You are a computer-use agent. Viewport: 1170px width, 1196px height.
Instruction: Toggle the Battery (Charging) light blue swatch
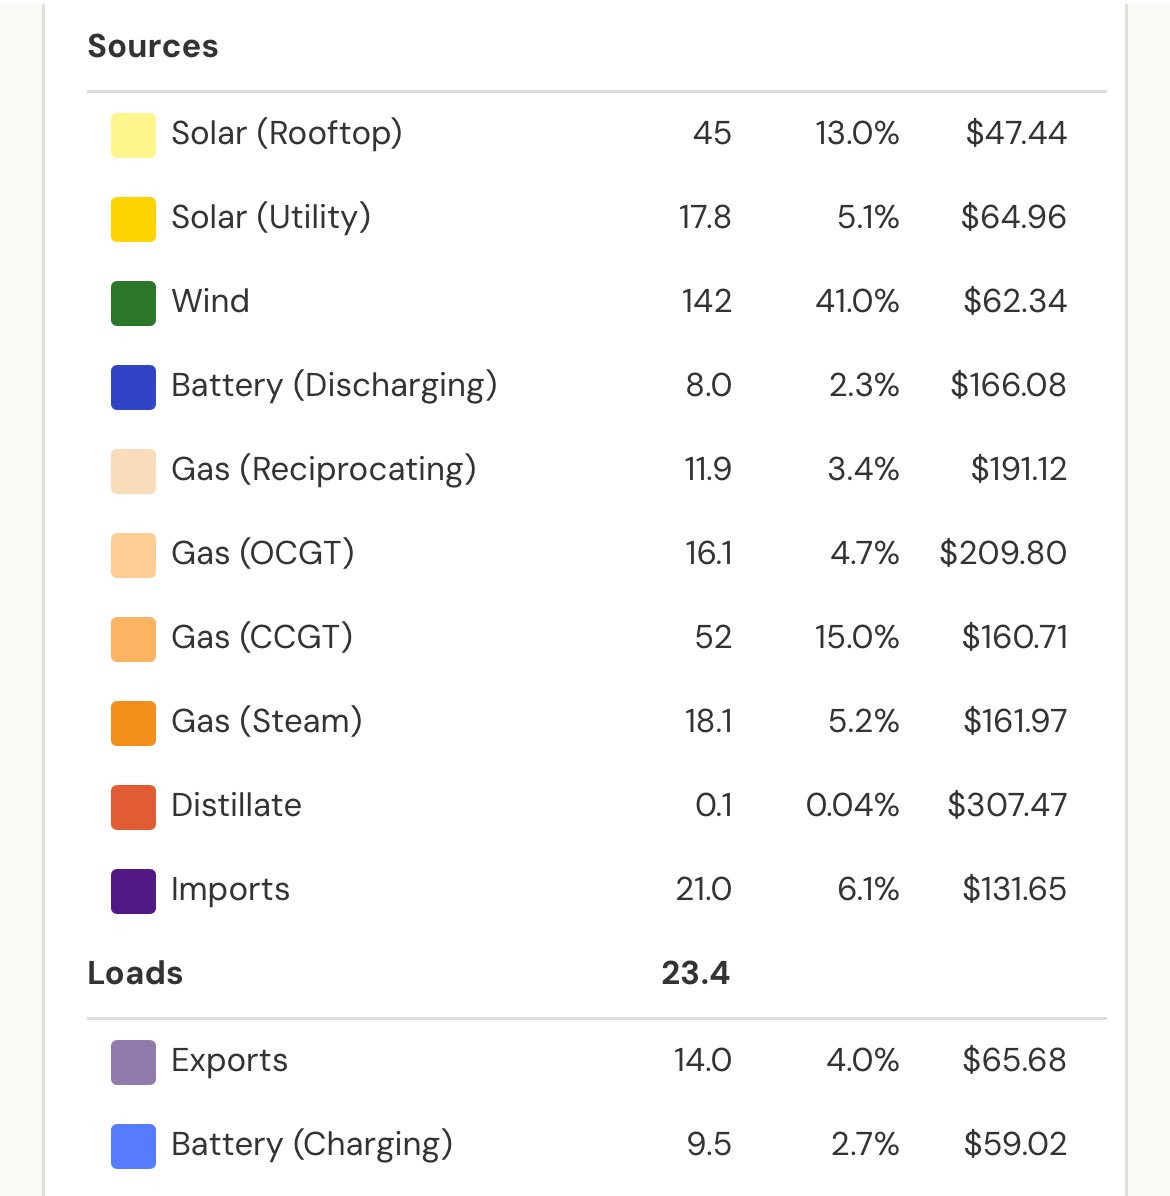[x=133, y=1146]
